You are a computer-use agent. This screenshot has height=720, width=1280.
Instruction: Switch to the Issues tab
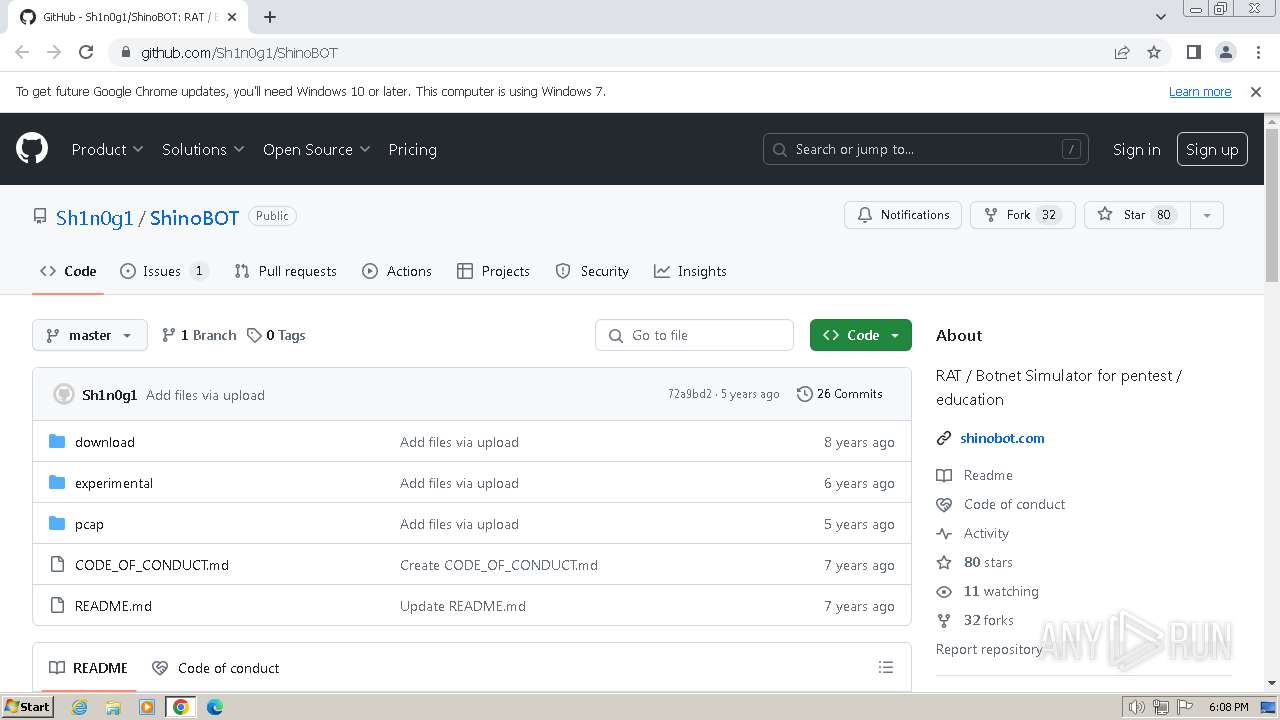point(163,271)
